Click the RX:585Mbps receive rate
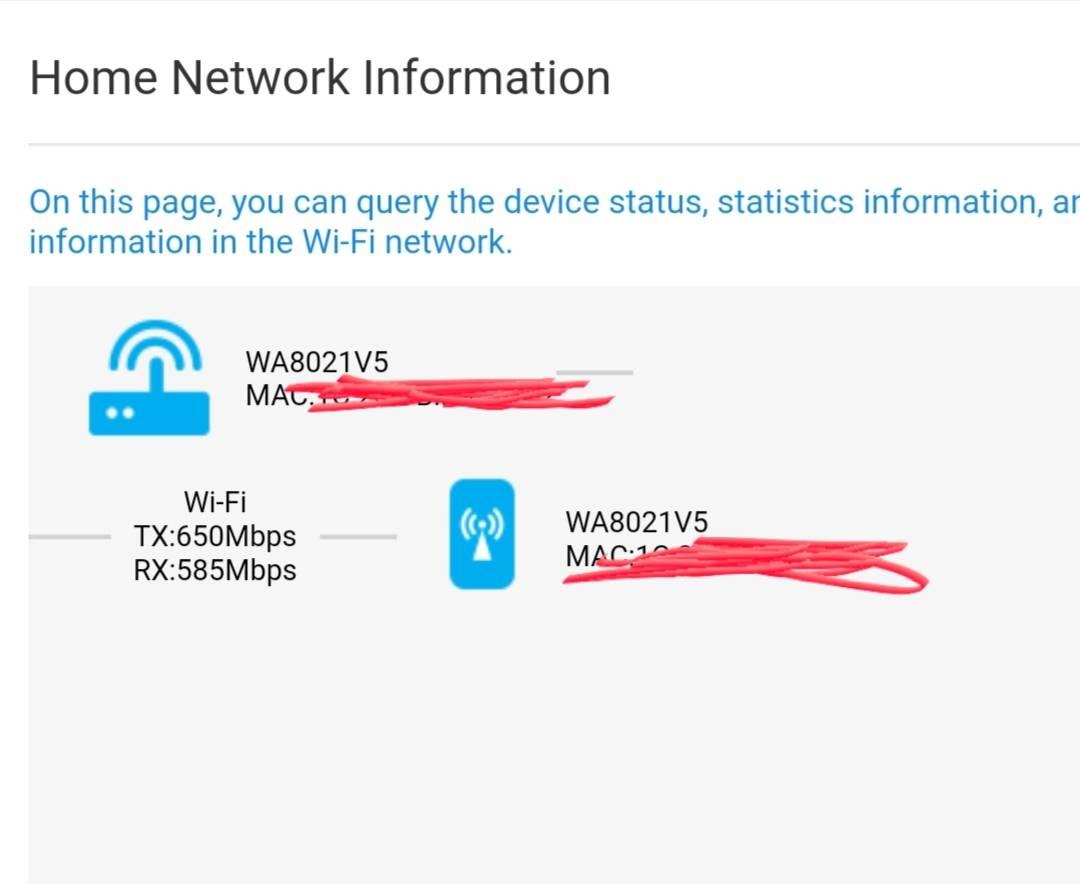1080x884 pixels. coord(215,570)
